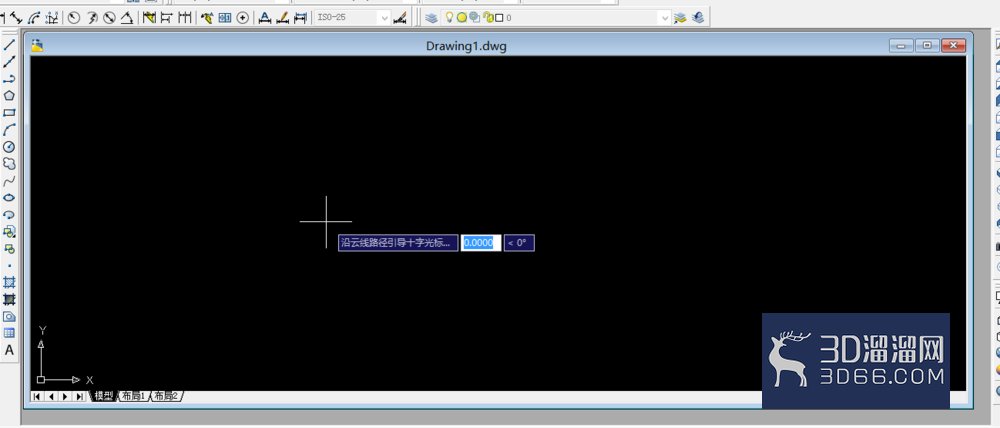The image size is (1000, 428).
Task: Restore the Drawing1.dwg window
Action: coord(927,45)
